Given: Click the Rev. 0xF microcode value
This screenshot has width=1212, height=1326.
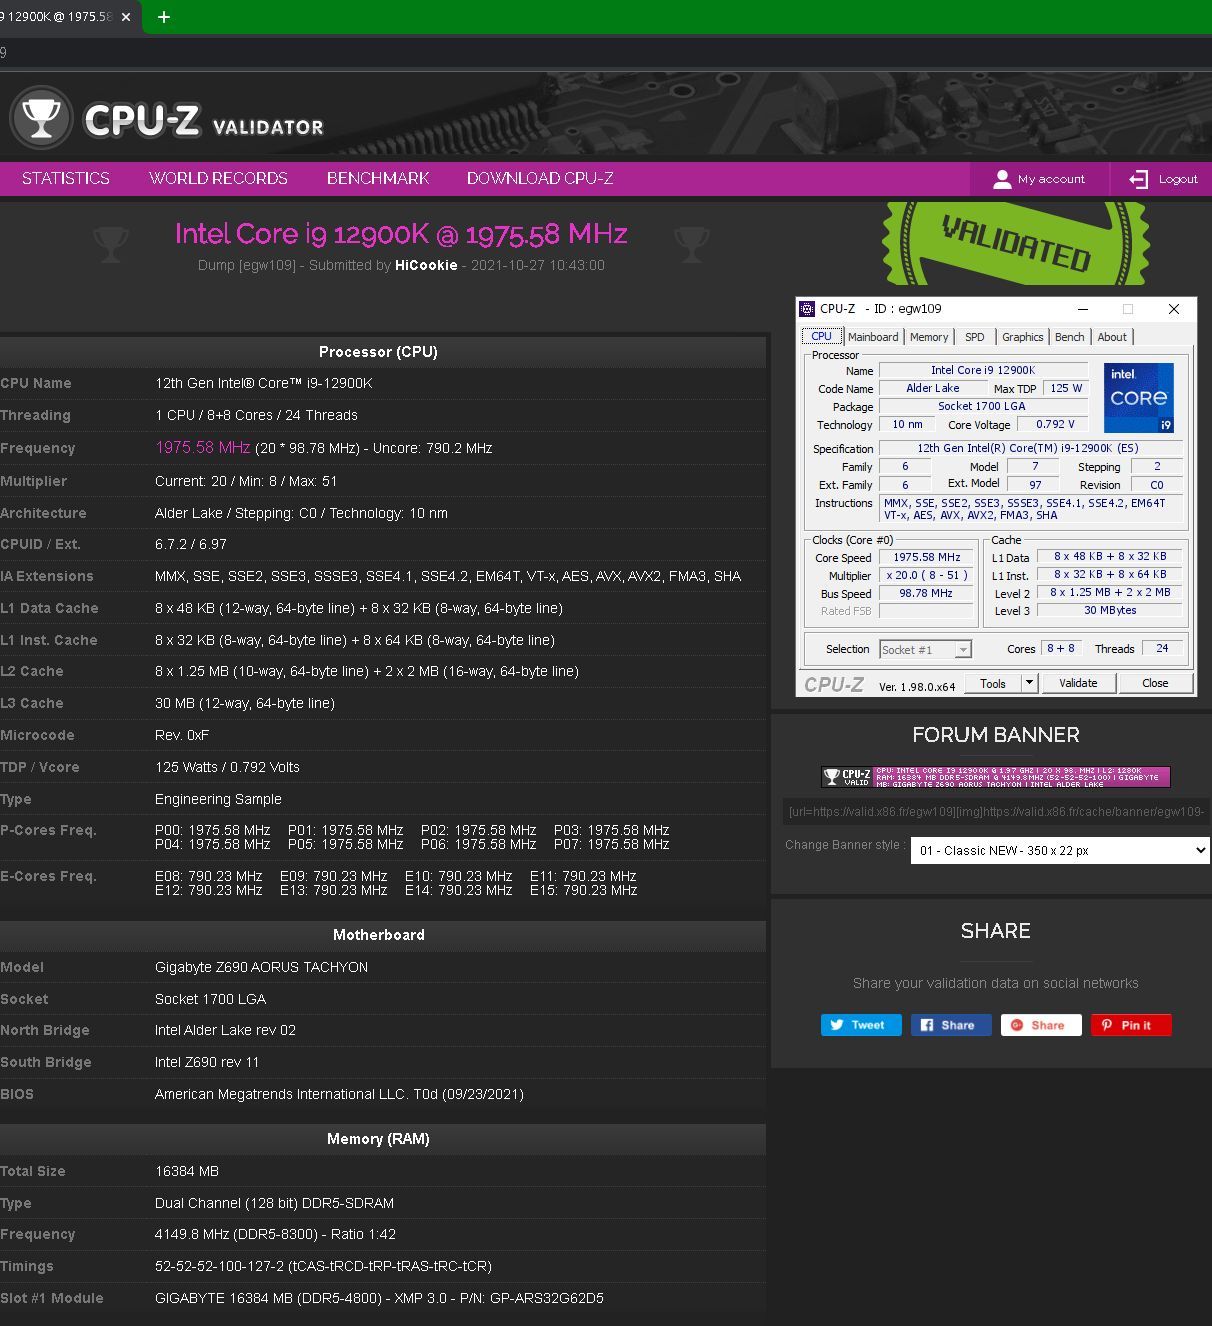Looking at the screenshot, I should 182,735.
